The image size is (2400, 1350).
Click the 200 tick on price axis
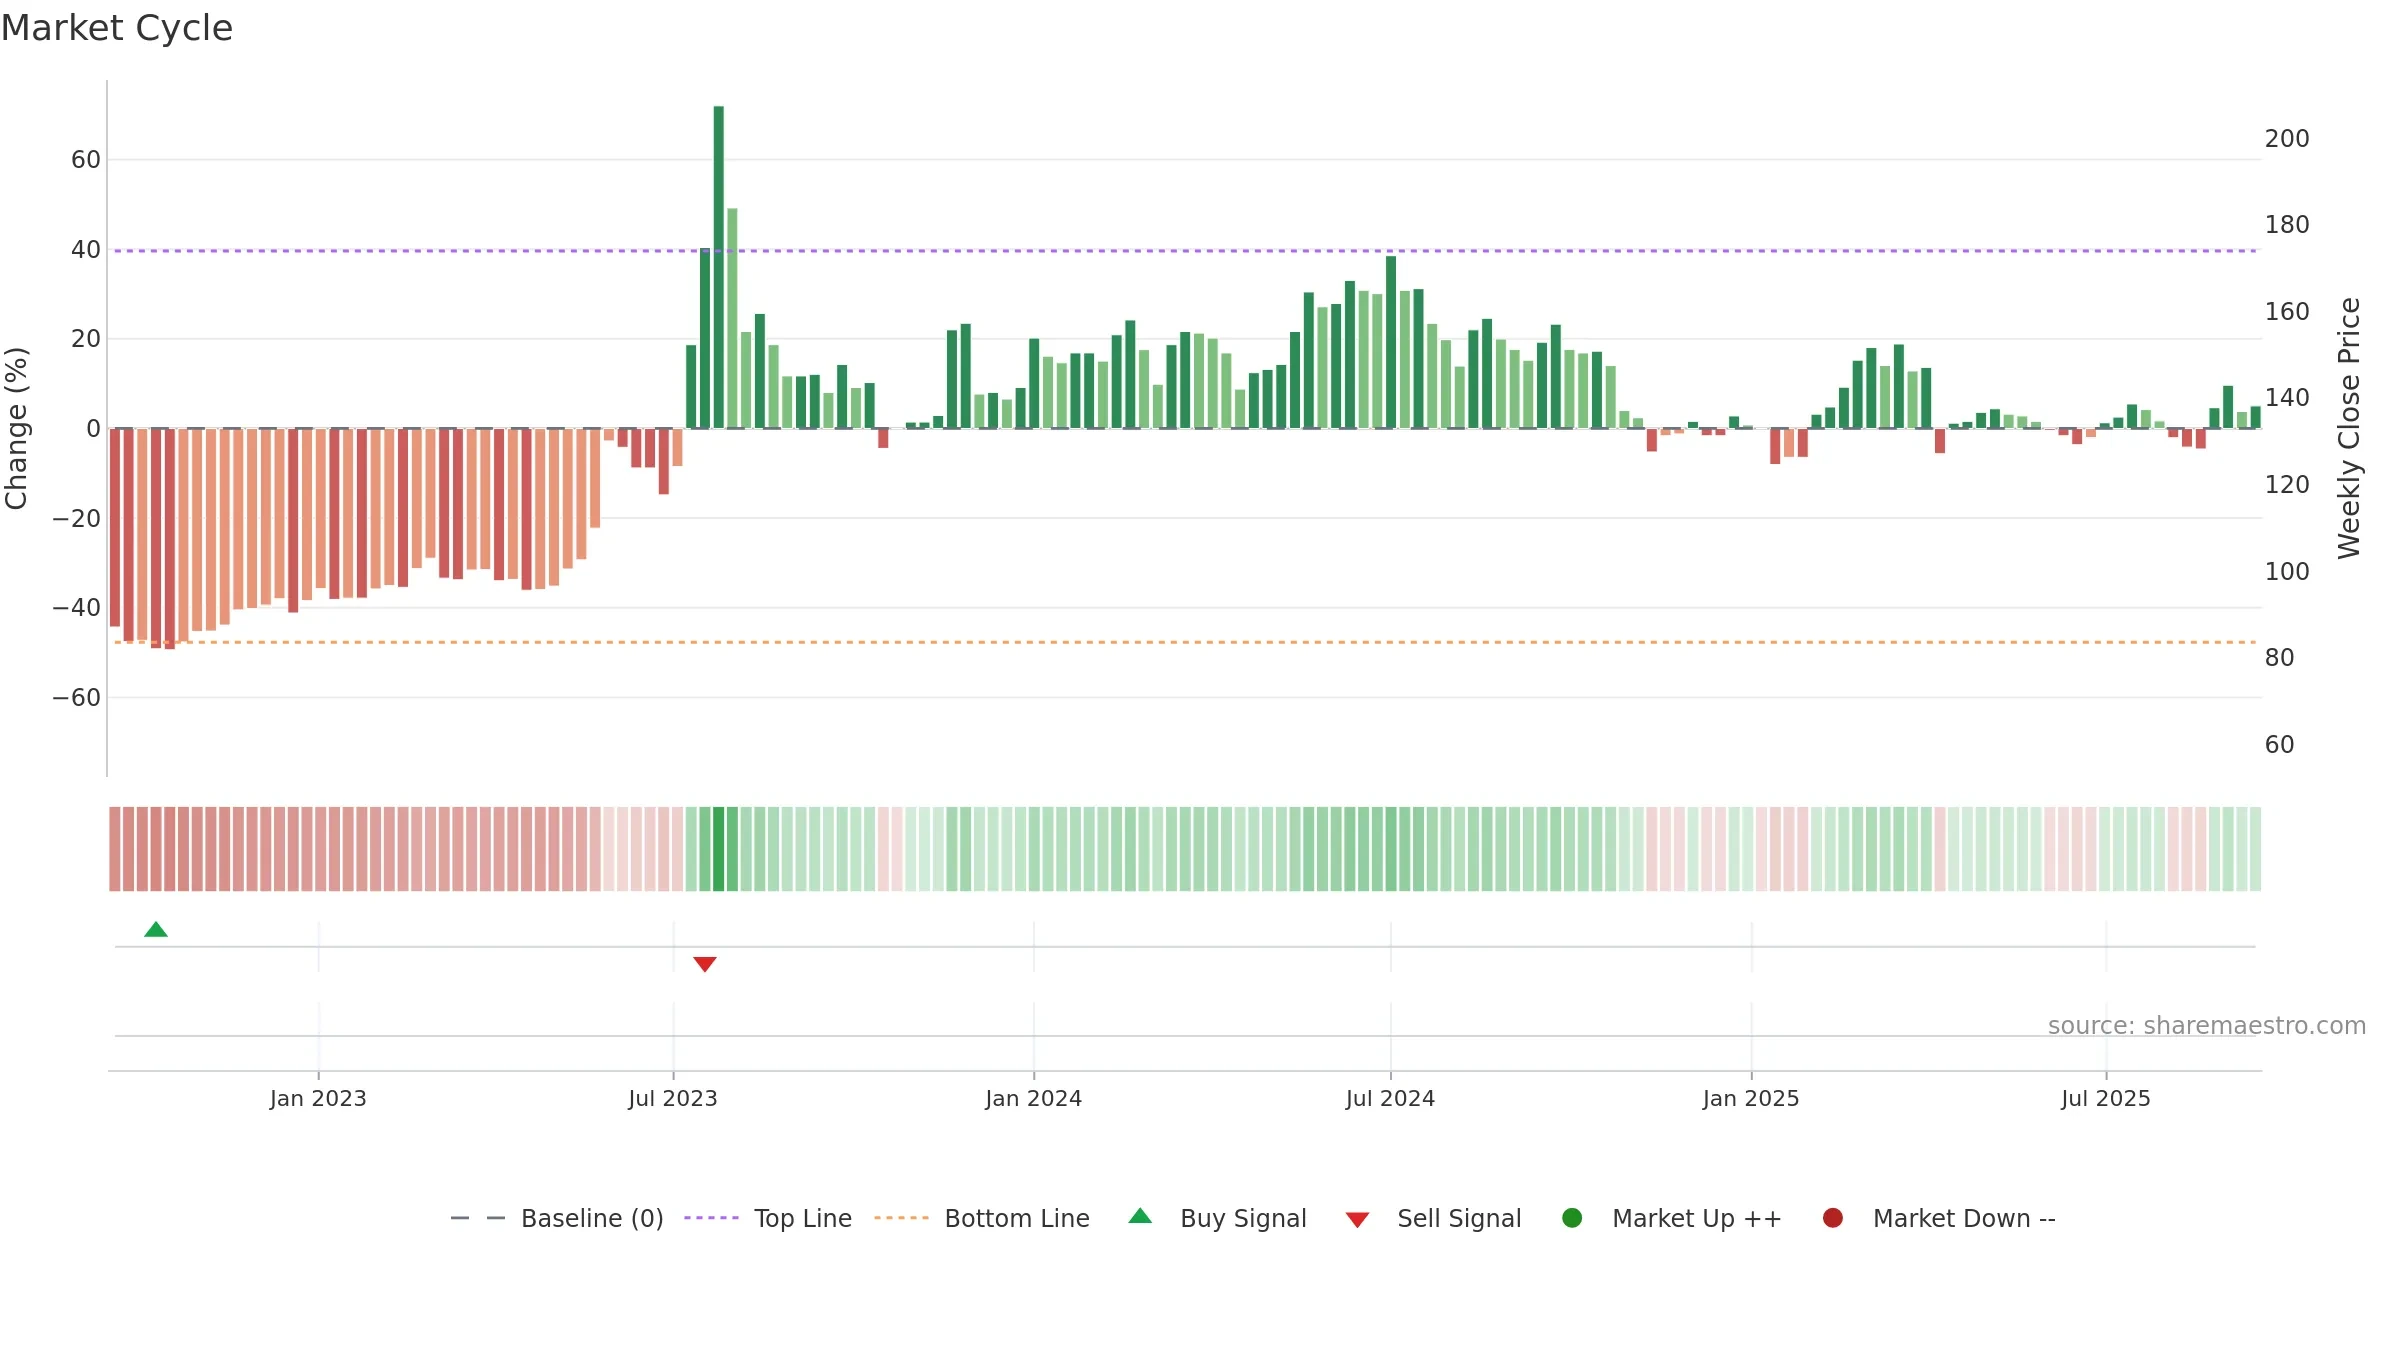(x=2287, y=139)
